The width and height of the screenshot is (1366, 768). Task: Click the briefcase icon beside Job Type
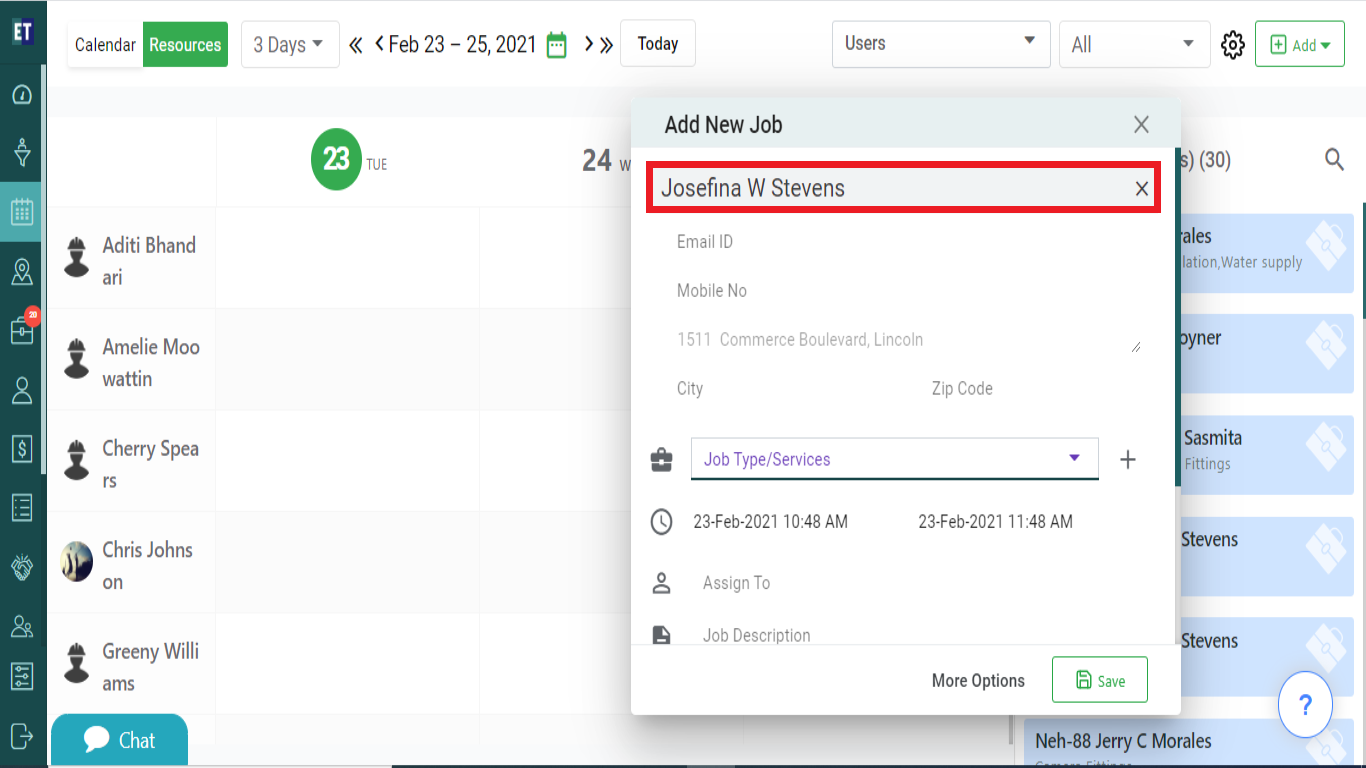point(661,460)
